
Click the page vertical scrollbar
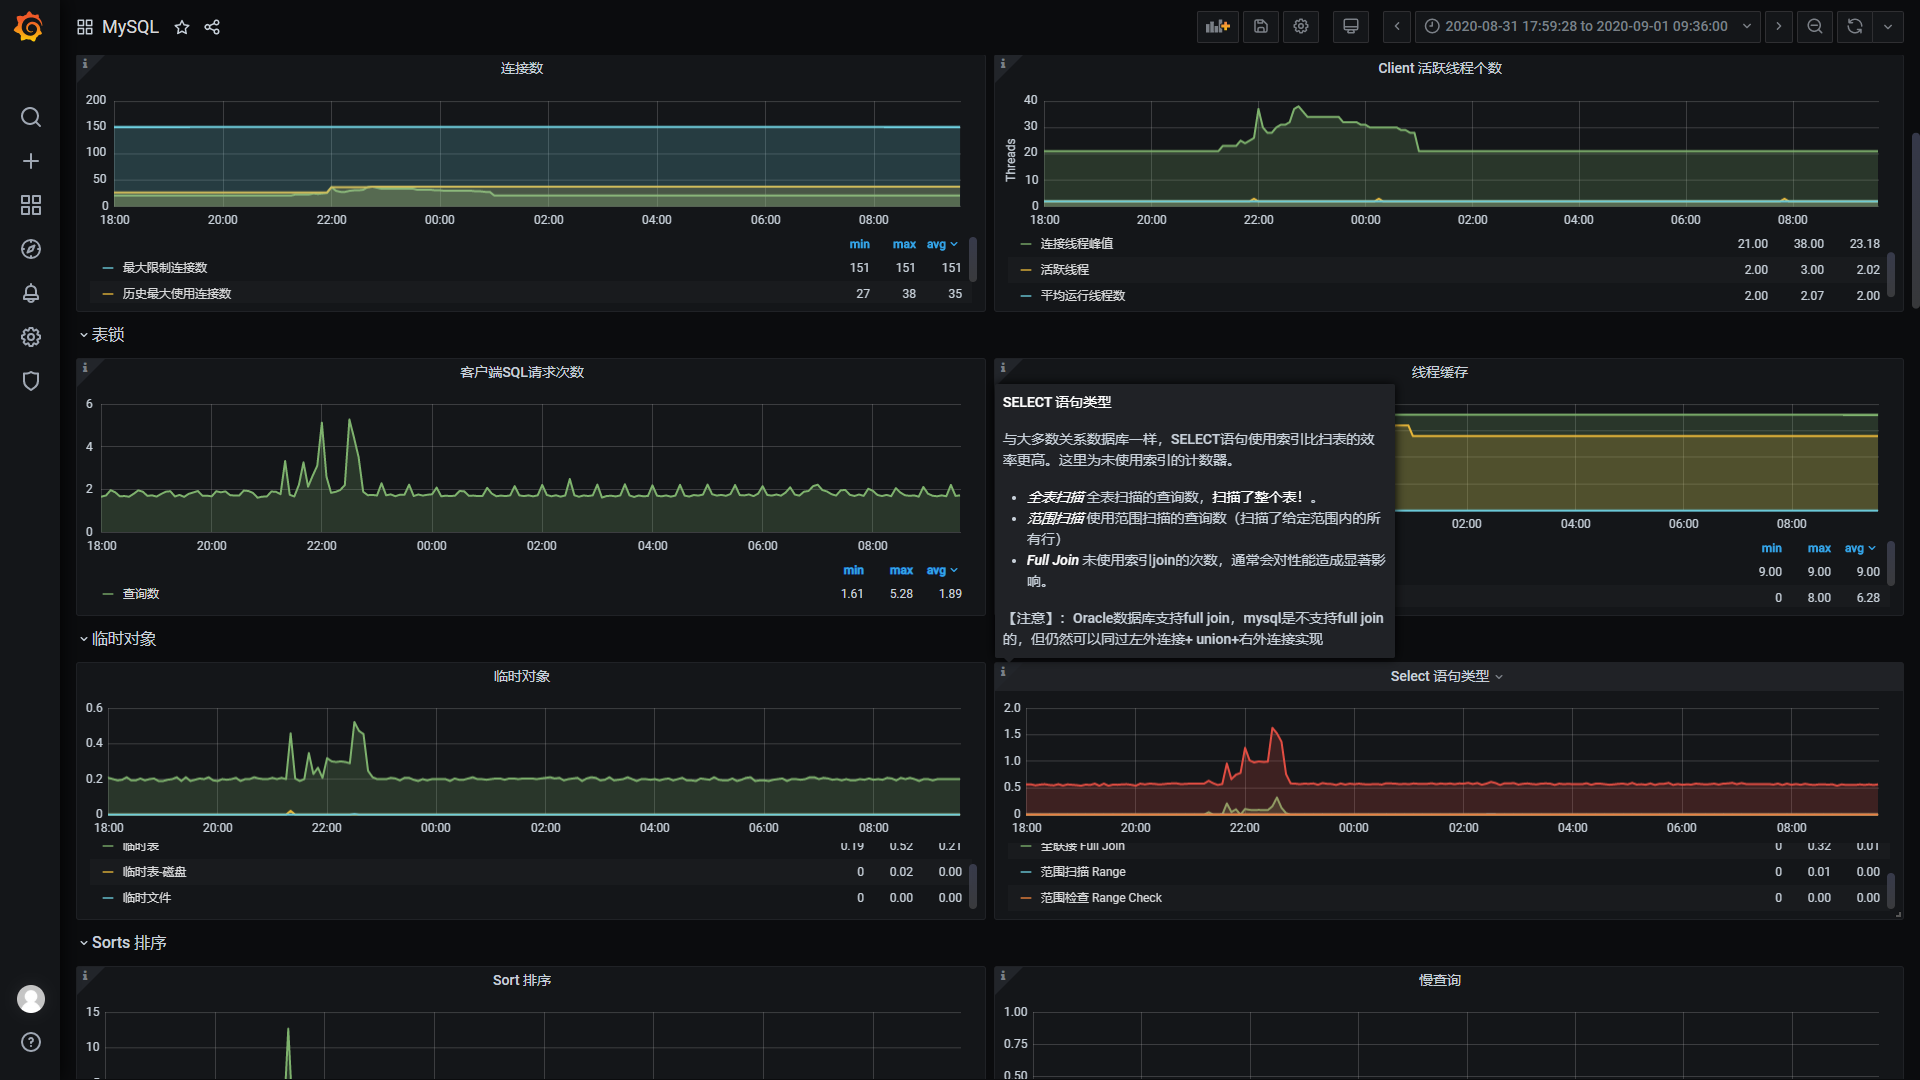(1915, 220)
